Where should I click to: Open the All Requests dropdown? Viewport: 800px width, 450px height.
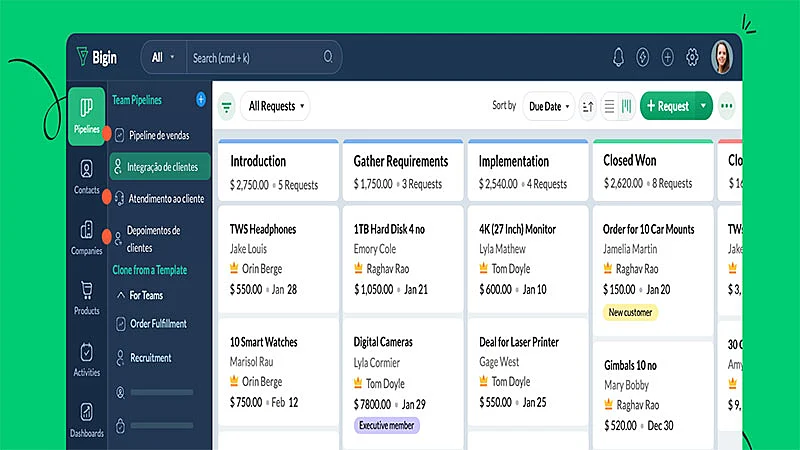click(276, 106)
